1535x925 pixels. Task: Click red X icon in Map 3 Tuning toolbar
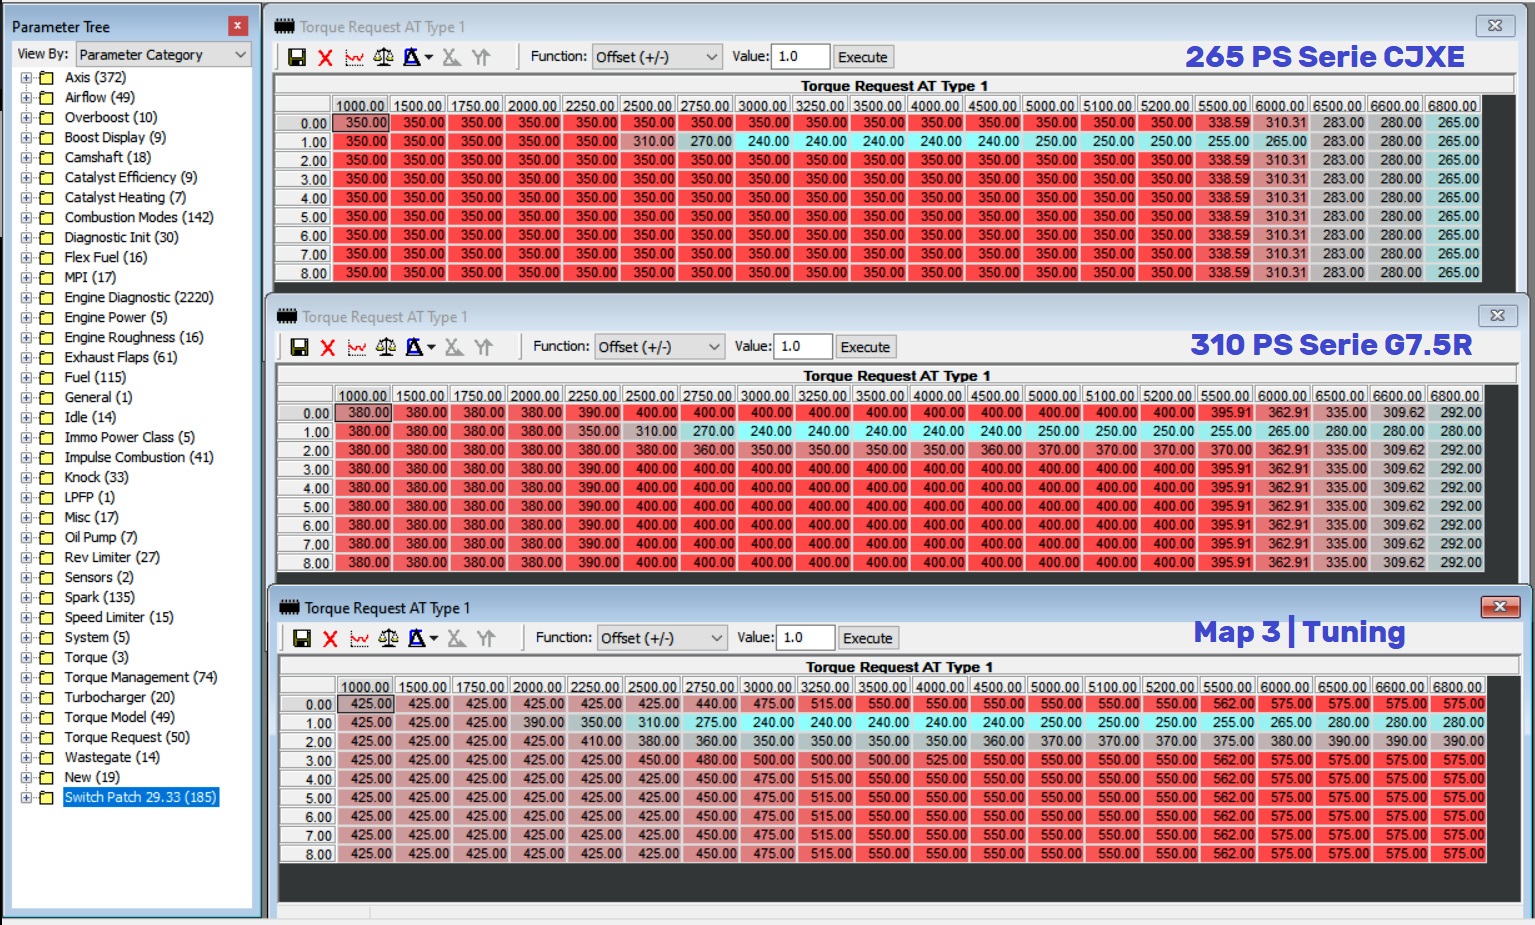click(330, 639)
